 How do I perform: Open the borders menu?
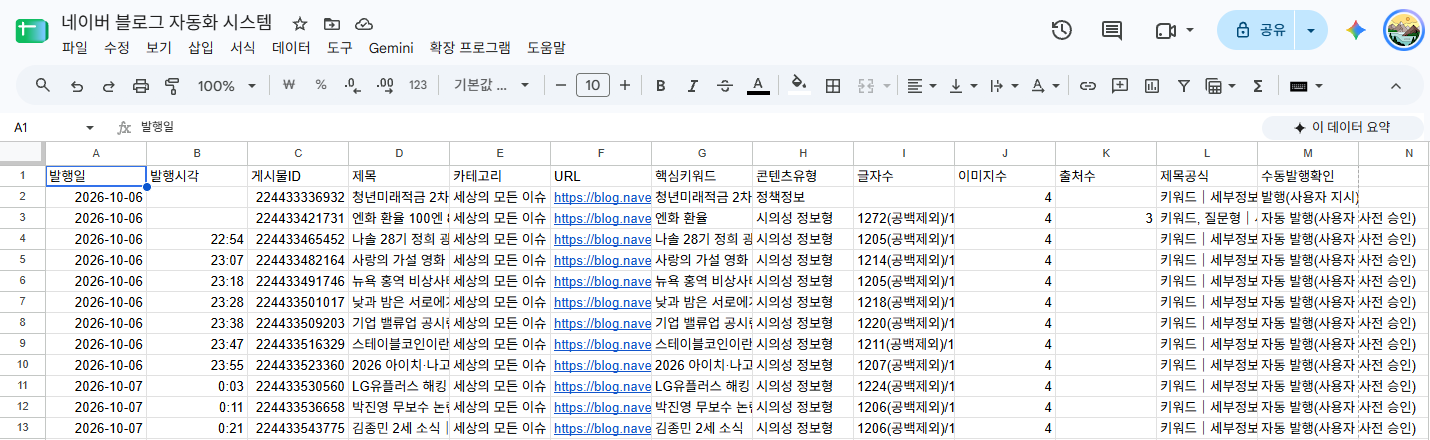[832, 85]
